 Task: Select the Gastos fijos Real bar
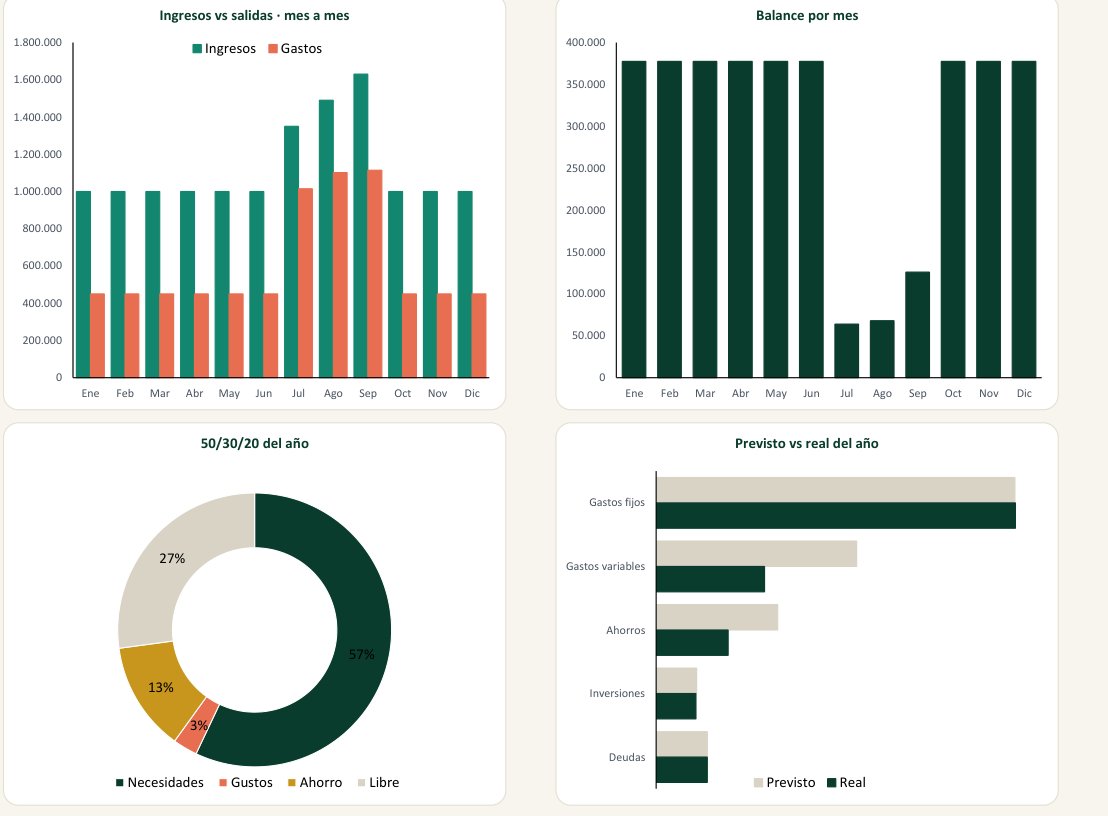pyautogui.click(x=836, y=516)
